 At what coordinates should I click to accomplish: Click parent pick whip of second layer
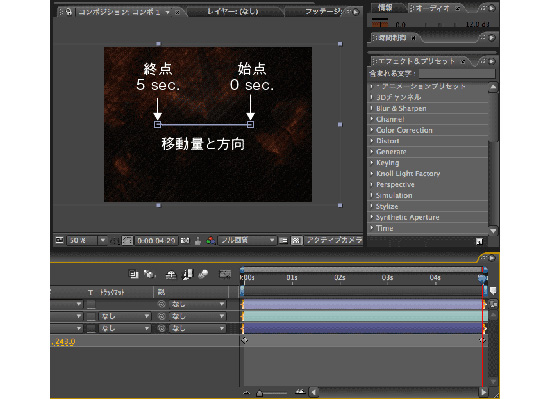point(161,317)
